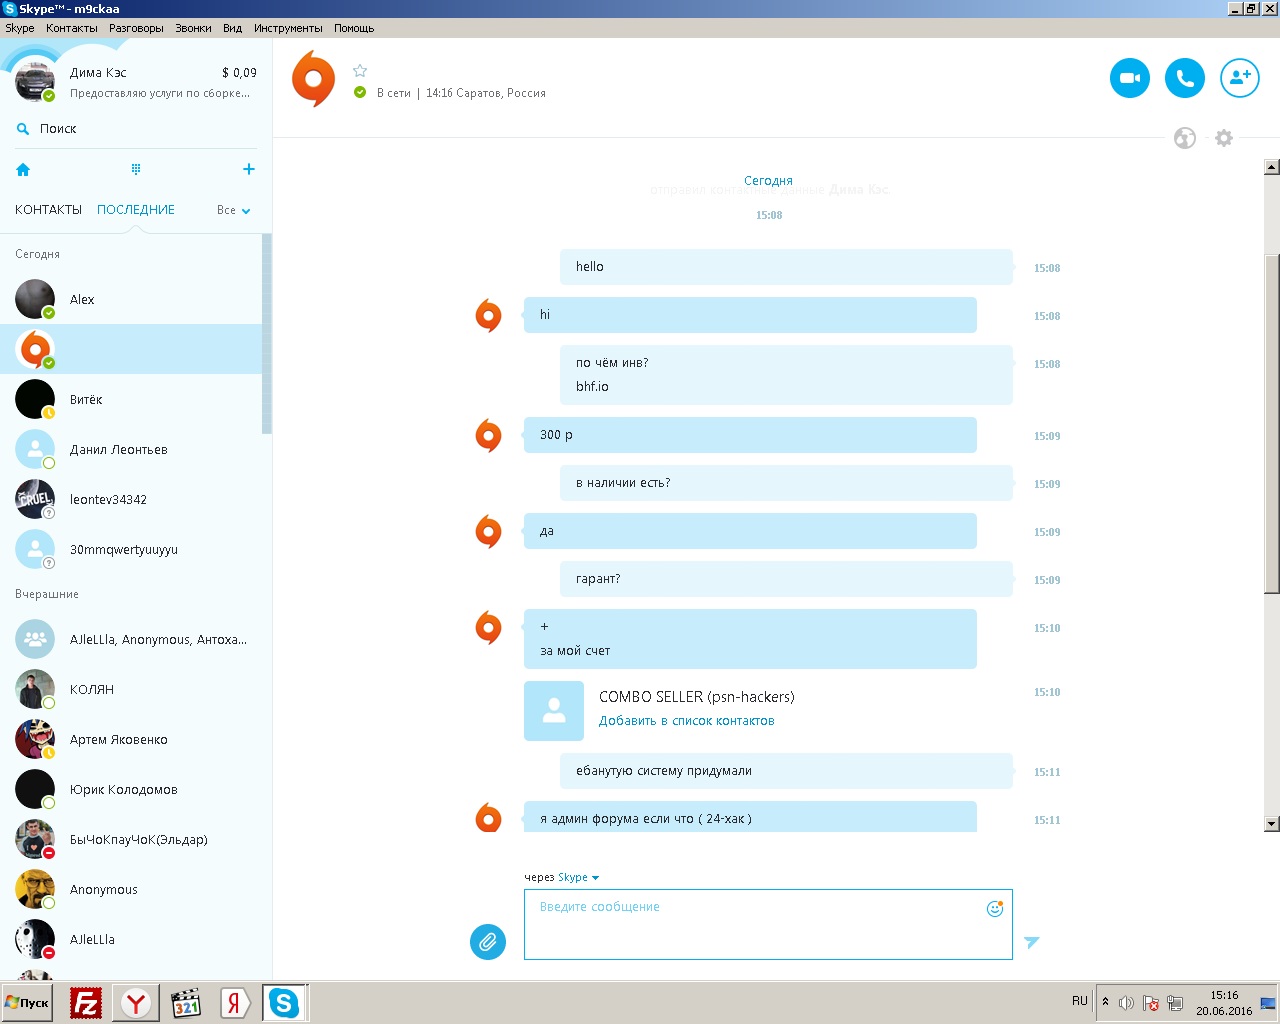The image size is (1280, 1024).
Task: Open volume speaker tray icon
Action: pyautogui.click(x=1126, y=1003)
